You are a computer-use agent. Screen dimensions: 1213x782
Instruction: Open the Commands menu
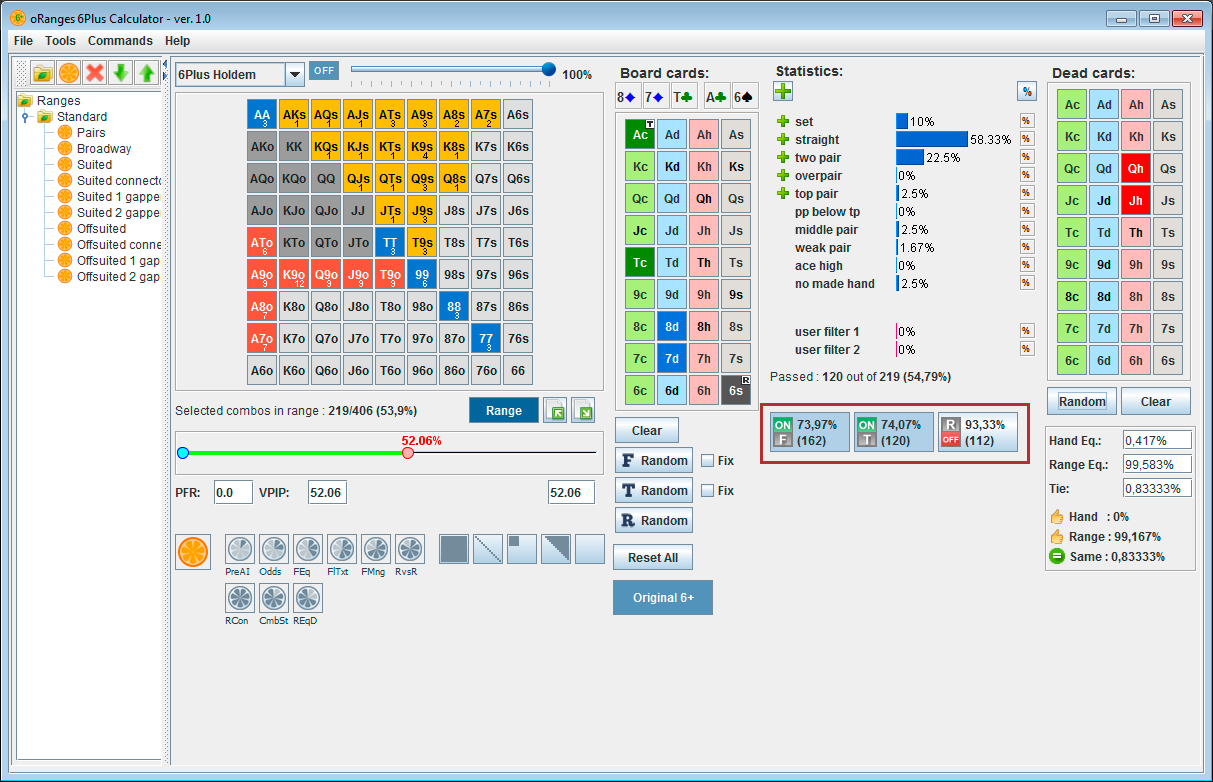tap(120, 41)
